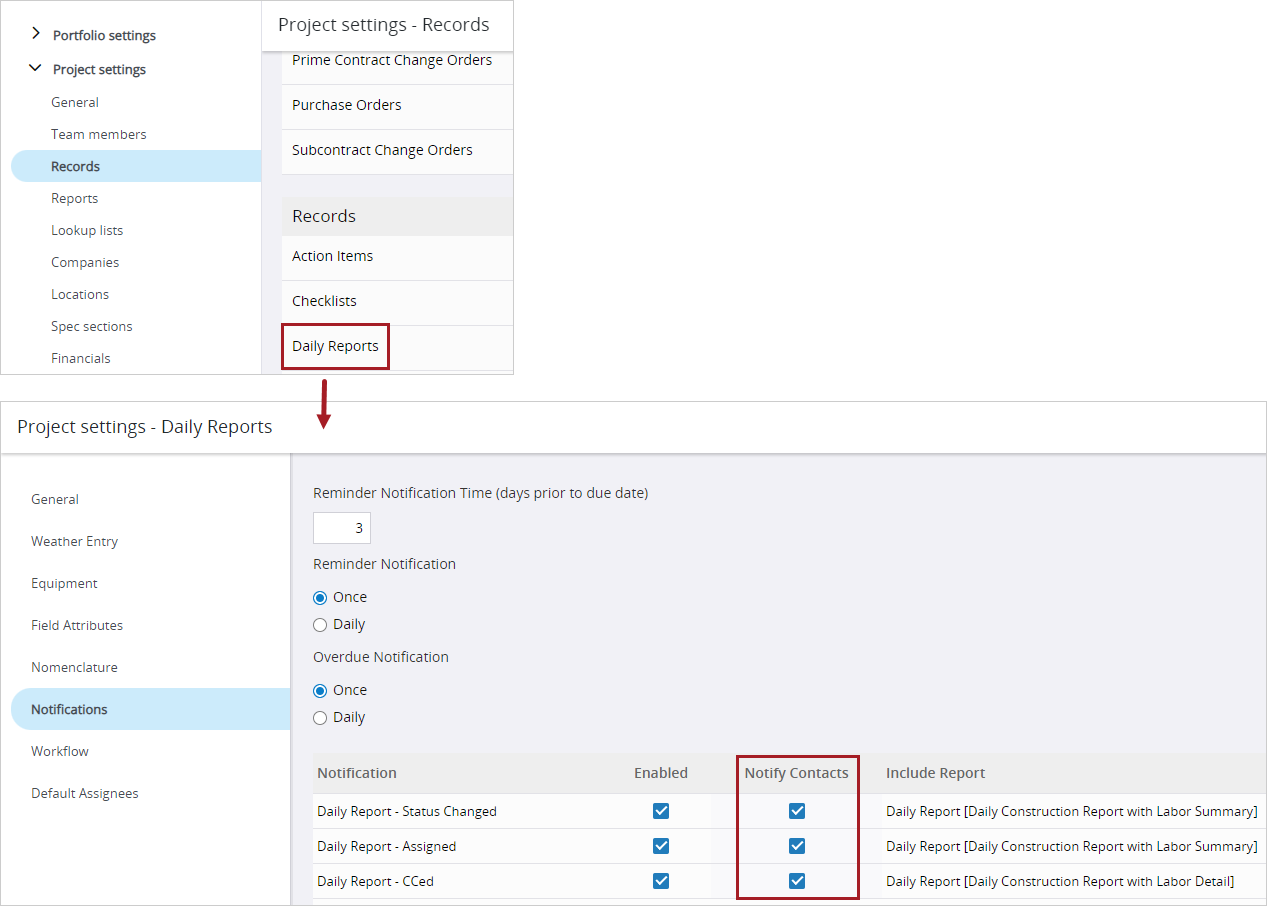Click the Project settings tree label
The width and height of the screenshot is (1267, 906).
(99, 69)
